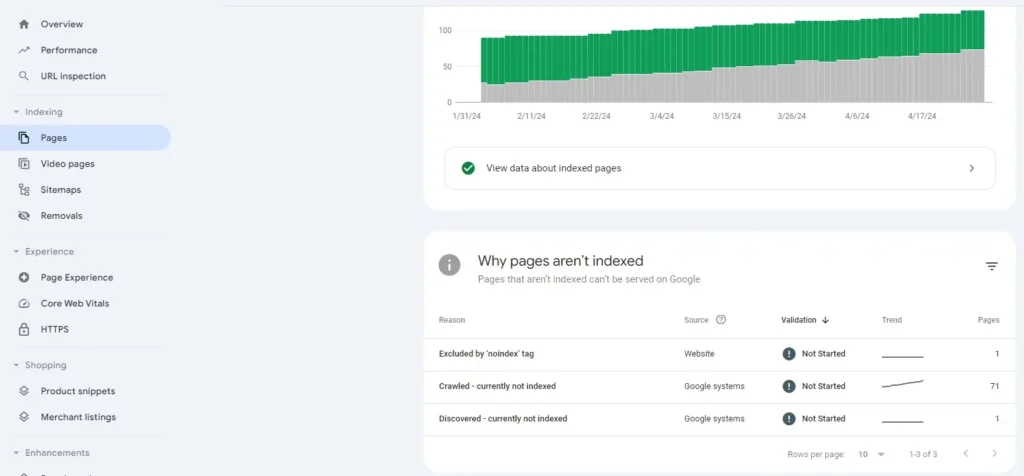Click the HTTPS padlock icon

[x=24, y=329]
